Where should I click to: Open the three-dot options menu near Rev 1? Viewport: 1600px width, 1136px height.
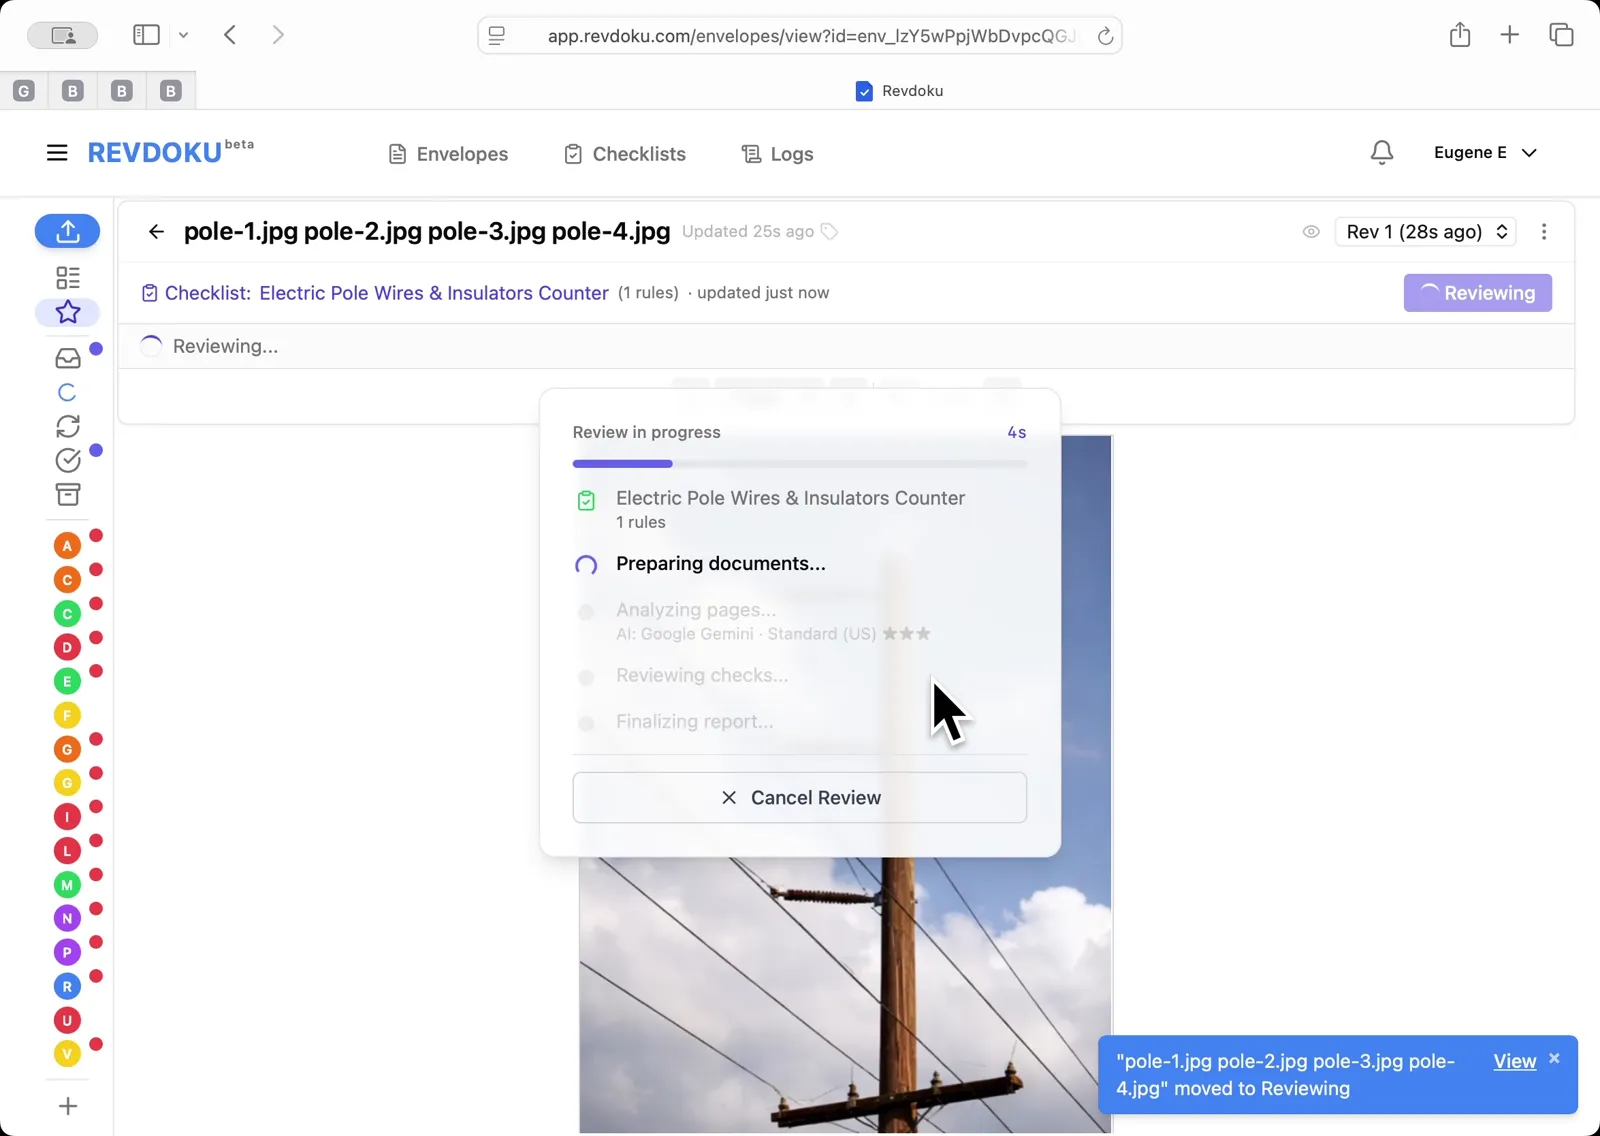[1544, 231]
